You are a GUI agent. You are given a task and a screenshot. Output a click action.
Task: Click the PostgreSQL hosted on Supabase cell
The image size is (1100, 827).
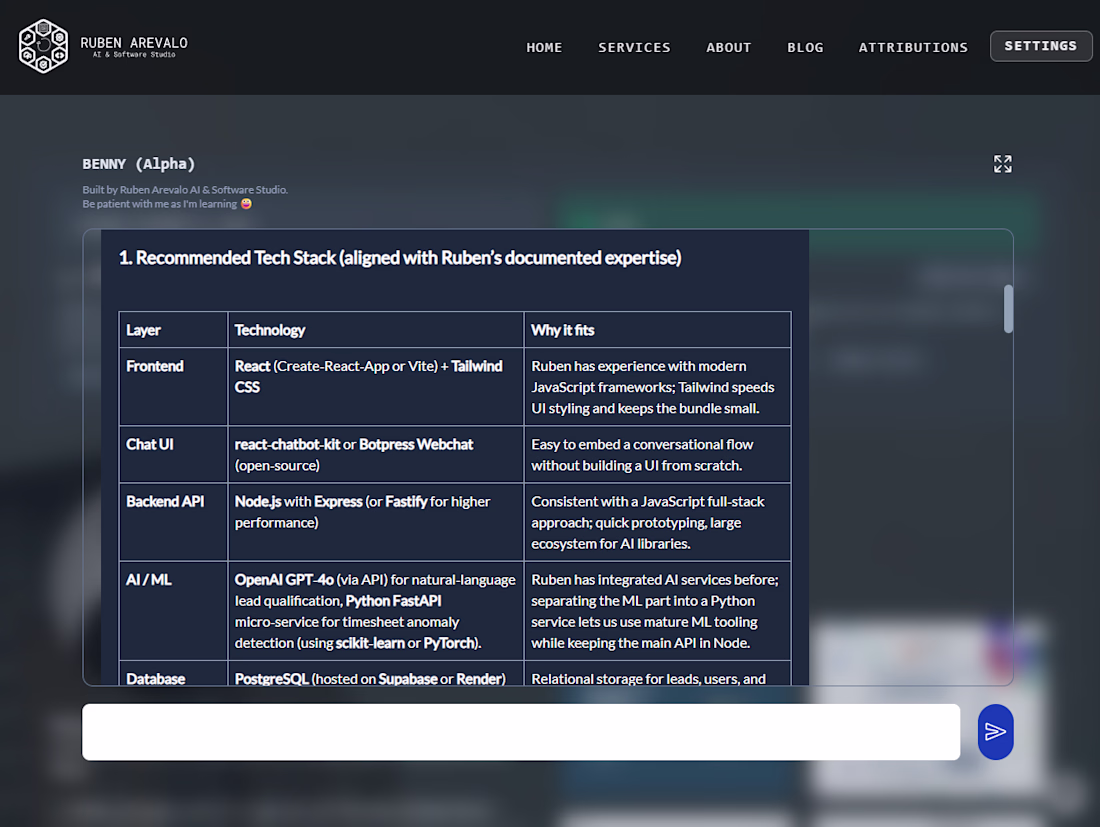point(375,673)
